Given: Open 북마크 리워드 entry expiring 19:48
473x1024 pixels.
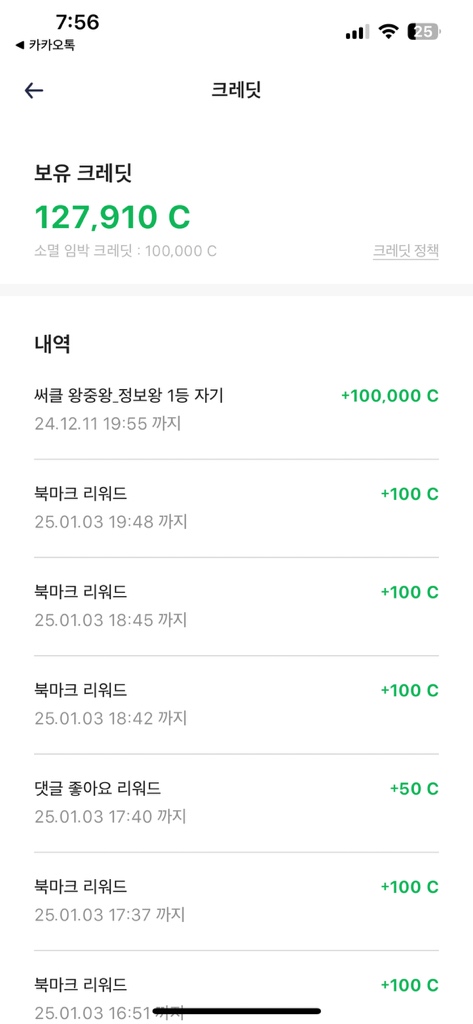Looking at the screenshot, I should click(236, 508).
